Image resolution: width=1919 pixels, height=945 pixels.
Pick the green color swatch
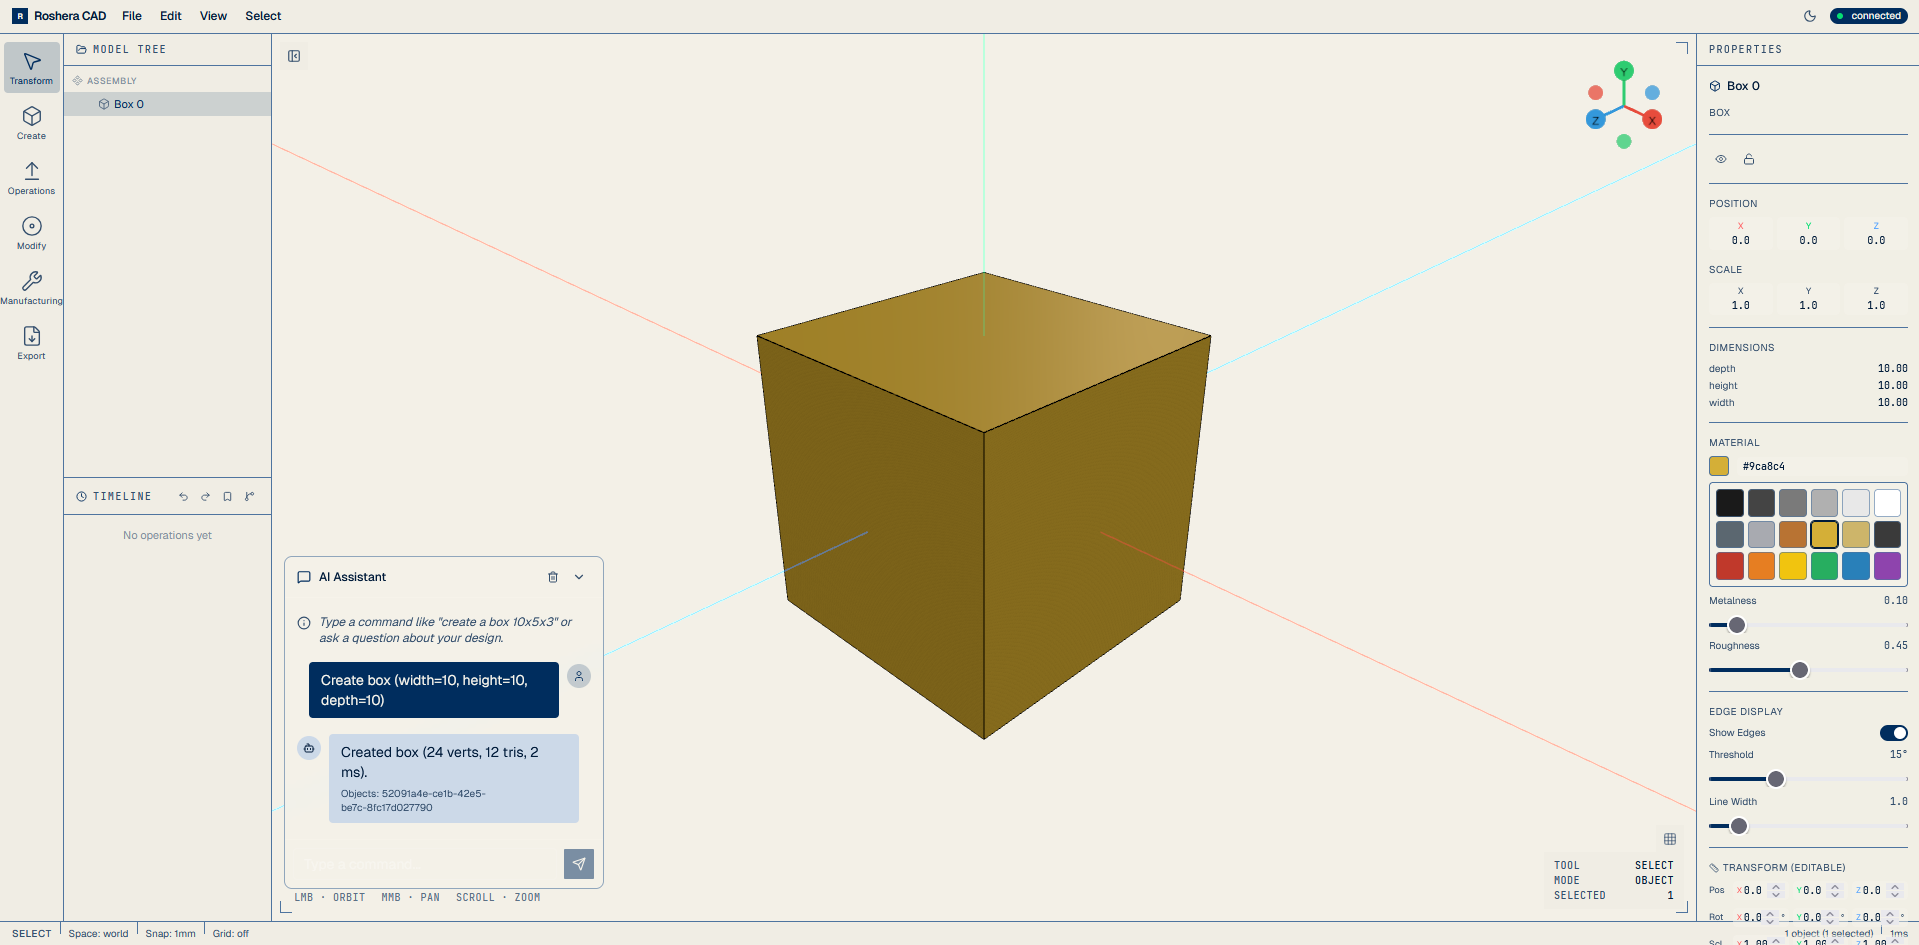(1824, 566)
